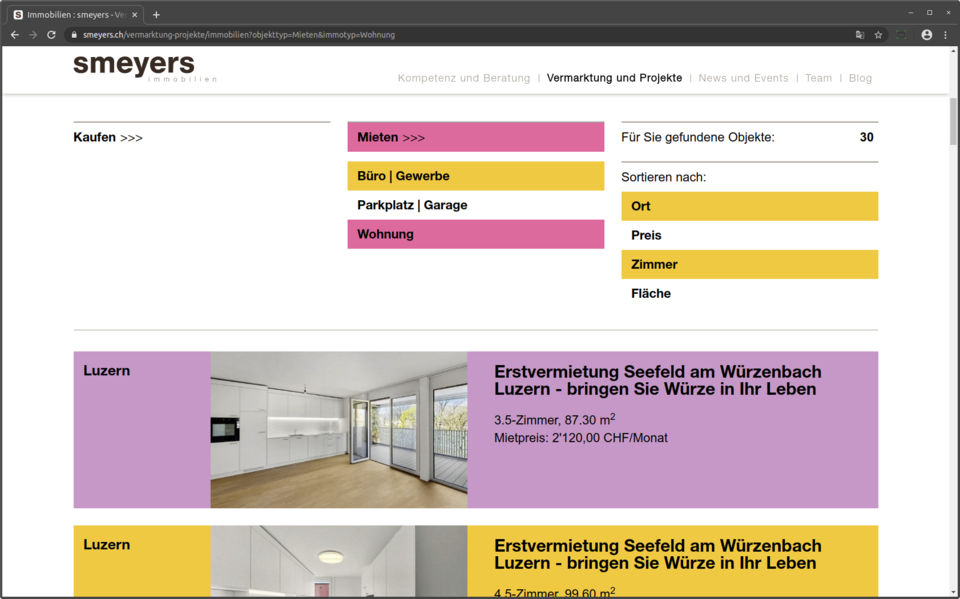Click the padlock site info icon
The width and height of the screenshot is (960, 599).
[x=74, y=35]
